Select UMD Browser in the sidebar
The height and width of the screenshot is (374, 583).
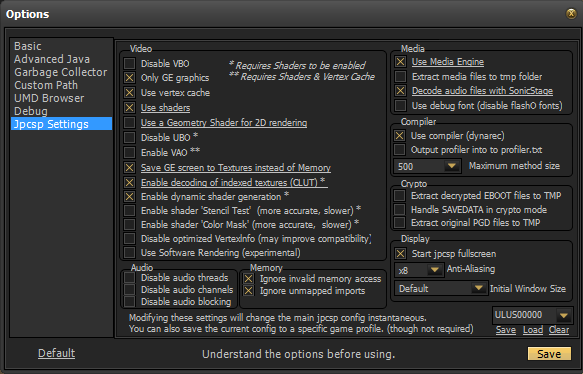49,98
